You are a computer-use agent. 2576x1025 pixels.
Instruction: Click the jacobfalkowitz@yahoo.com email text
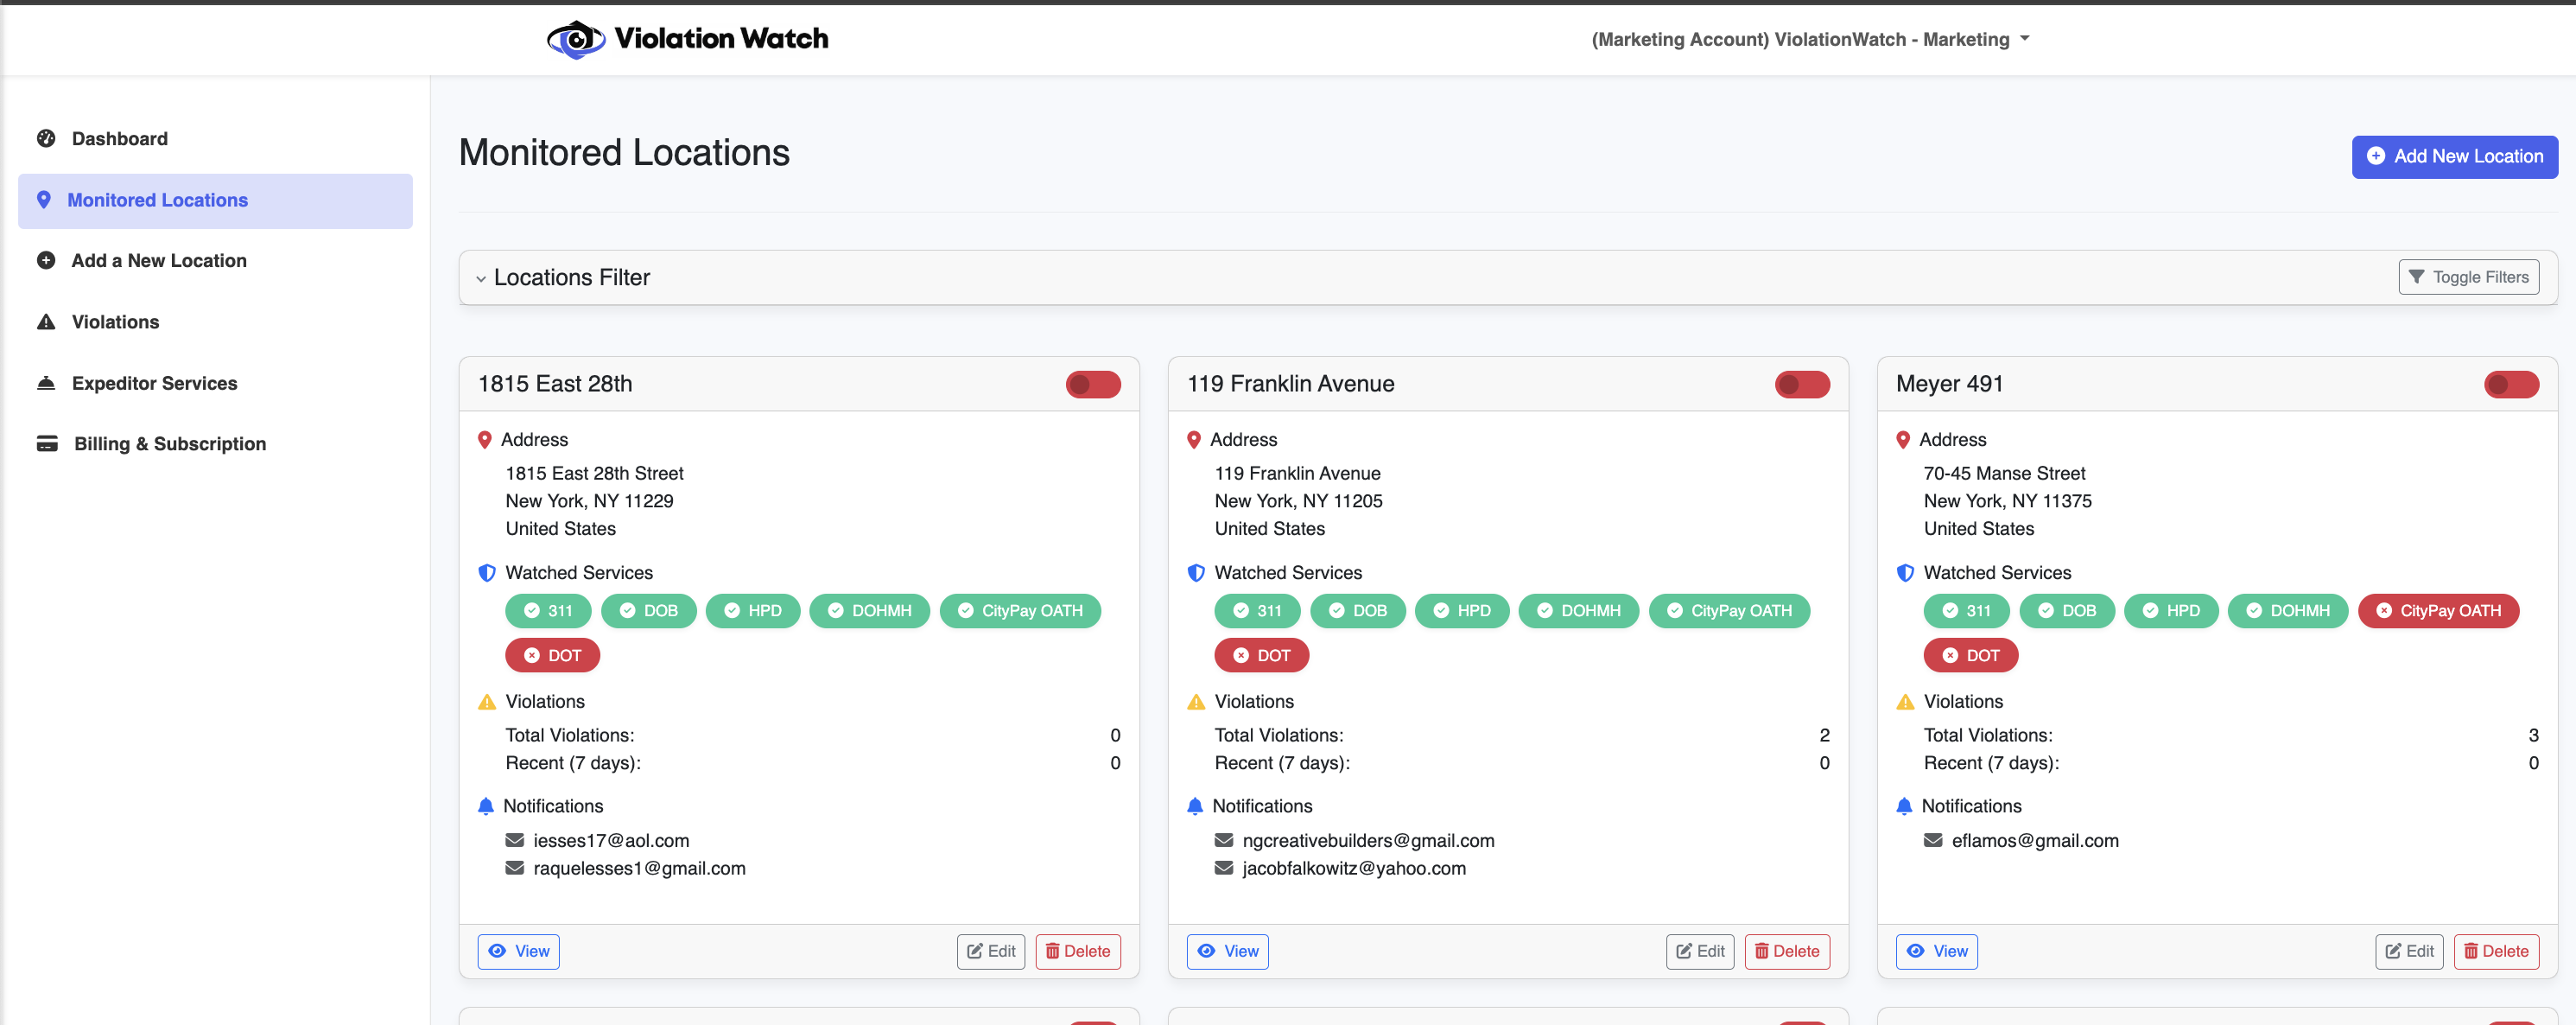click(x=1354, y=868)
